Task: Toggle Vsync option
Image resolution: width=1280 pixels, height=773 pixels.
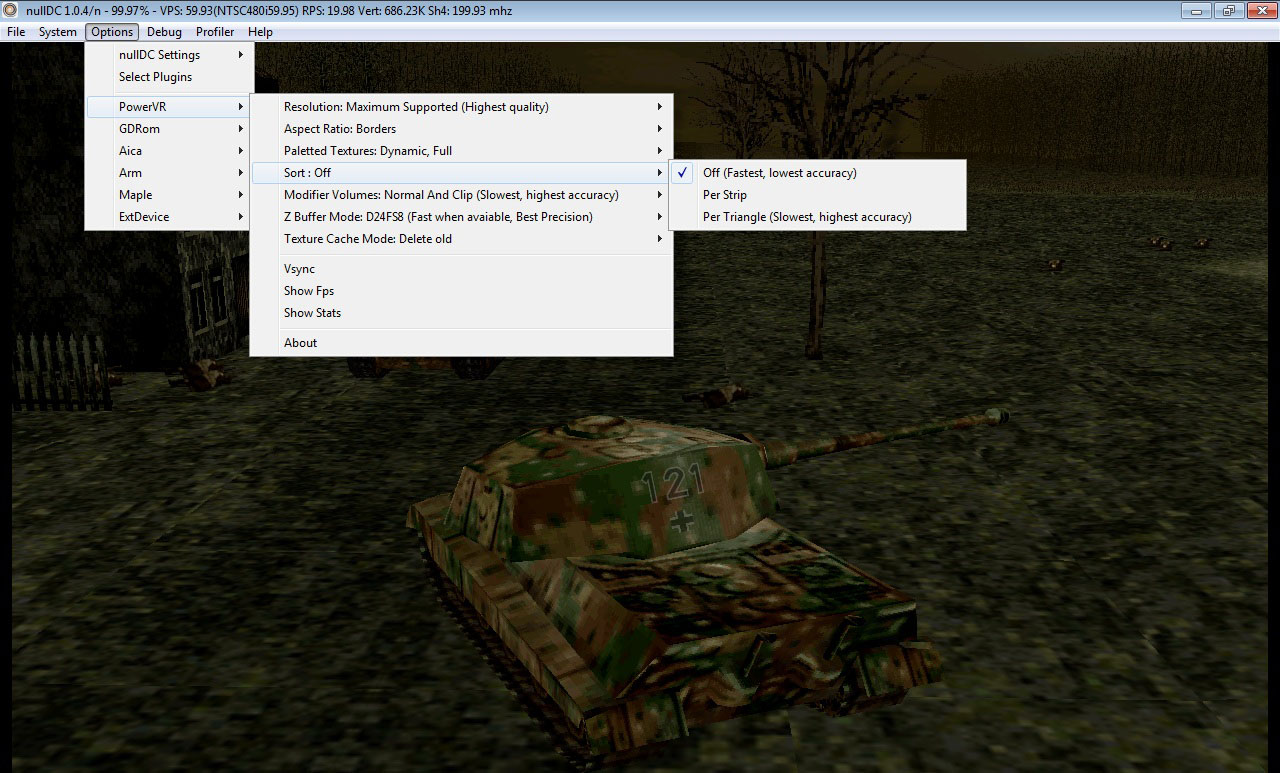Action: pos(461,269)
